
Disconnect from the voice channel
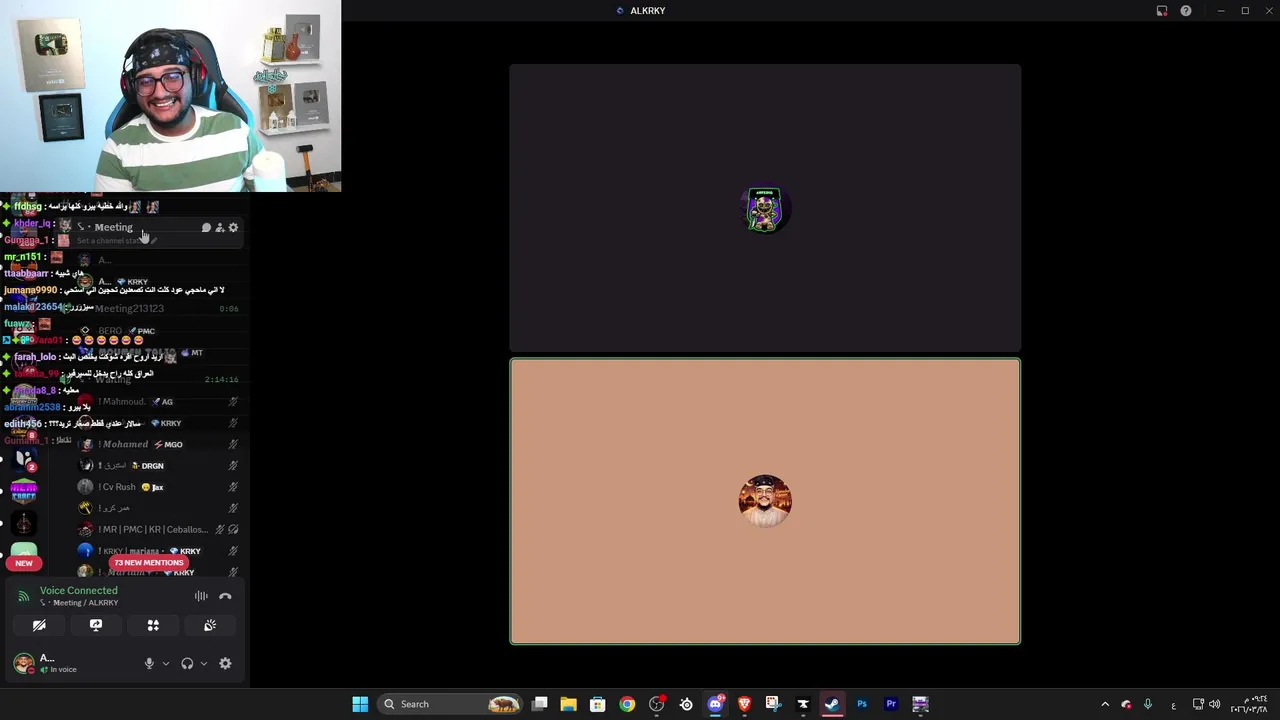pos(225,596)
